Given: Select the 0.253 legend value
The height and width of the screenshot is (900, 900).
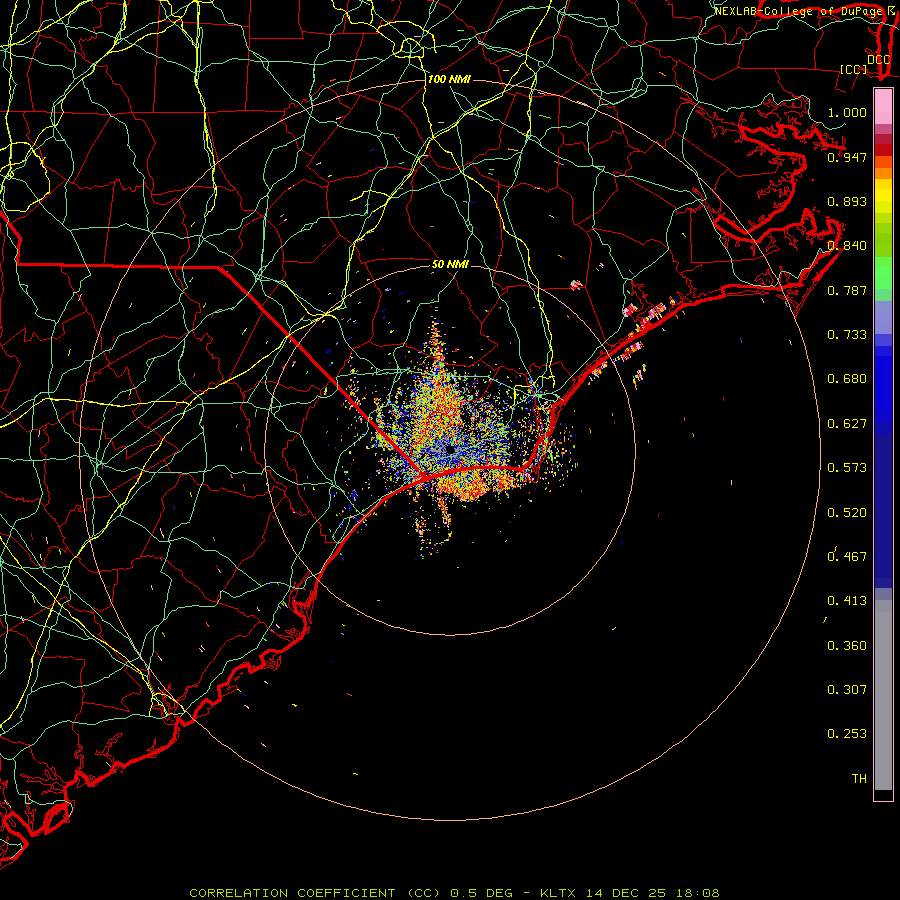Looking at the screenshot, I should (847, 734).
